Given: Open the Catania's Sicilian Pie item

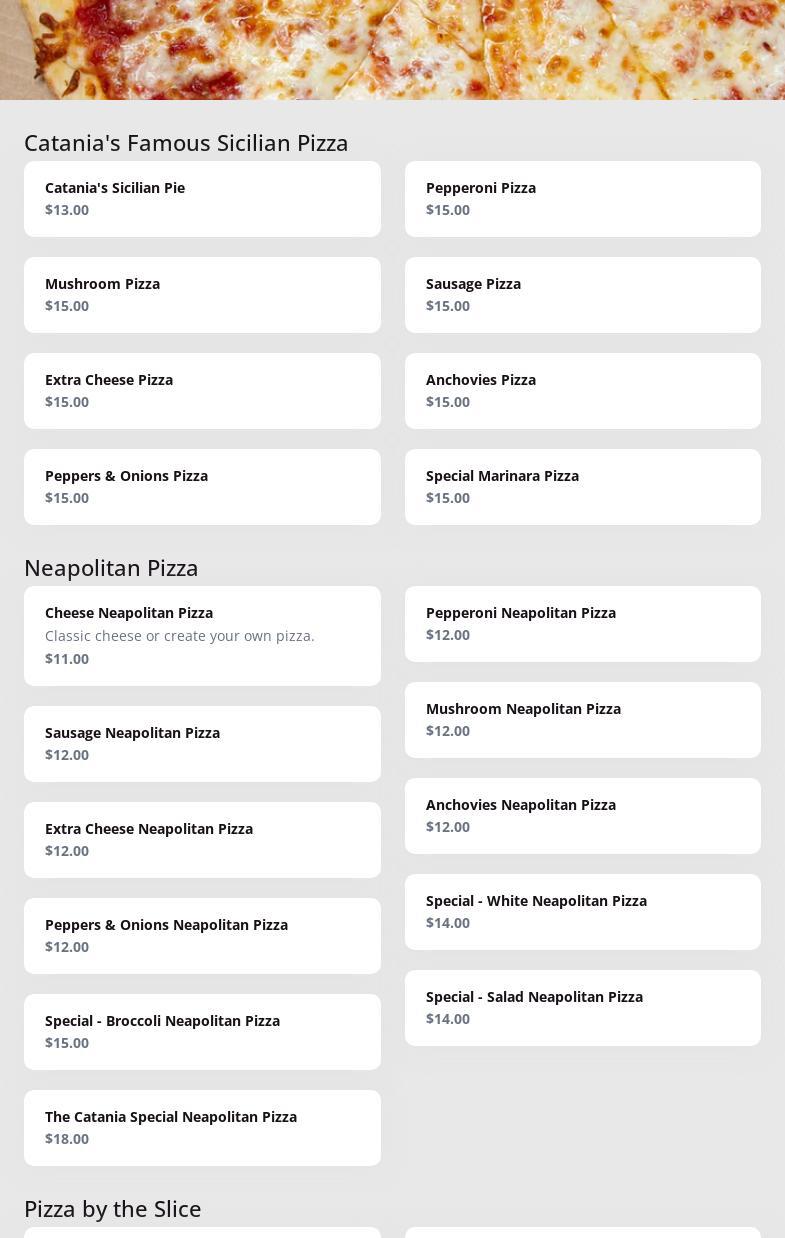Looking at the screenshot, I should click(202, 199).
